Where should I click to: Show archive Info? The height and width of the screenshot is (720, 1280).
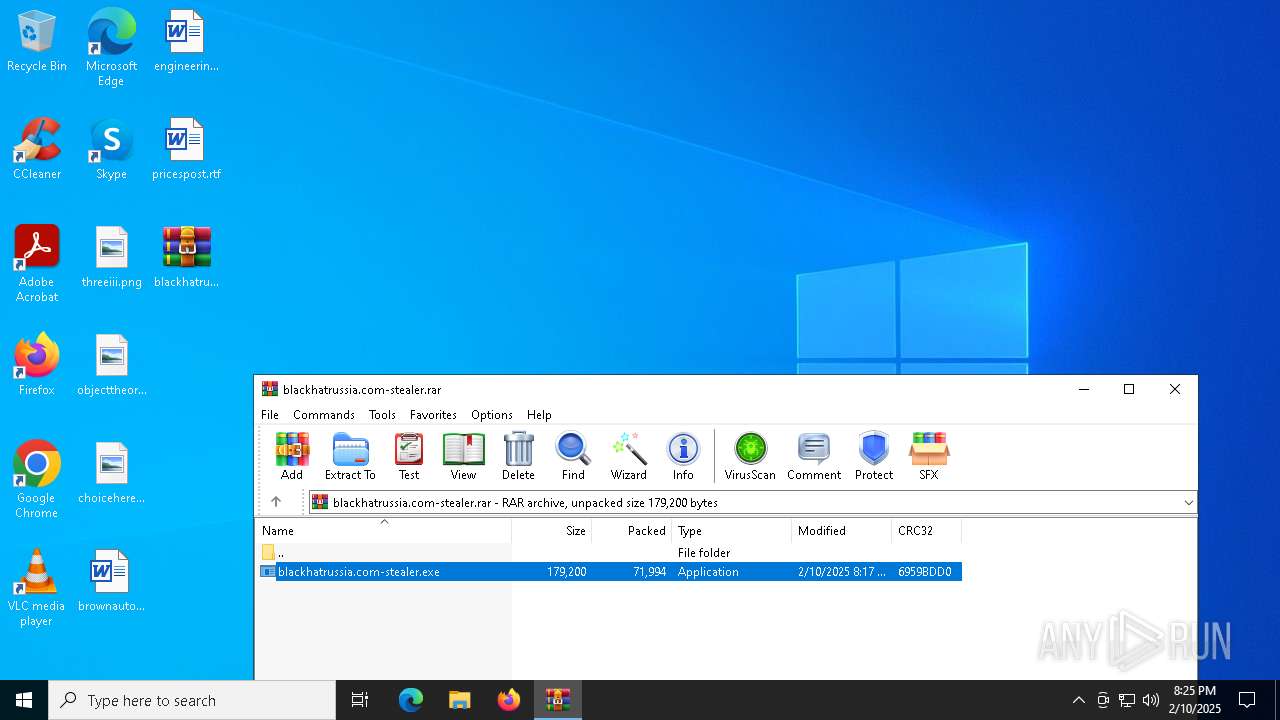pos(683,456)
